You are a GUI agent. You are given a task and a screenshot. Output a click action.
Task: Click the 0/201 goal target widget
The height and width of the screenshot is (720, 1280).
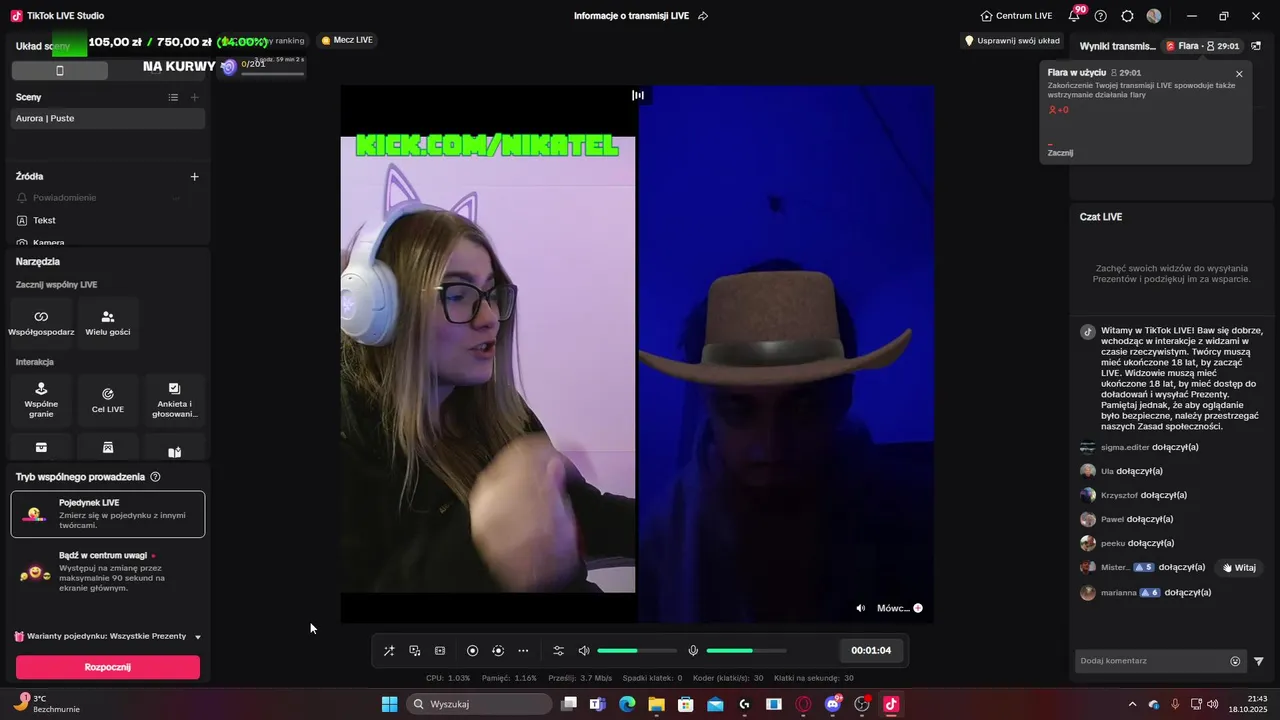pyautogui.click(x=263, y=67)
